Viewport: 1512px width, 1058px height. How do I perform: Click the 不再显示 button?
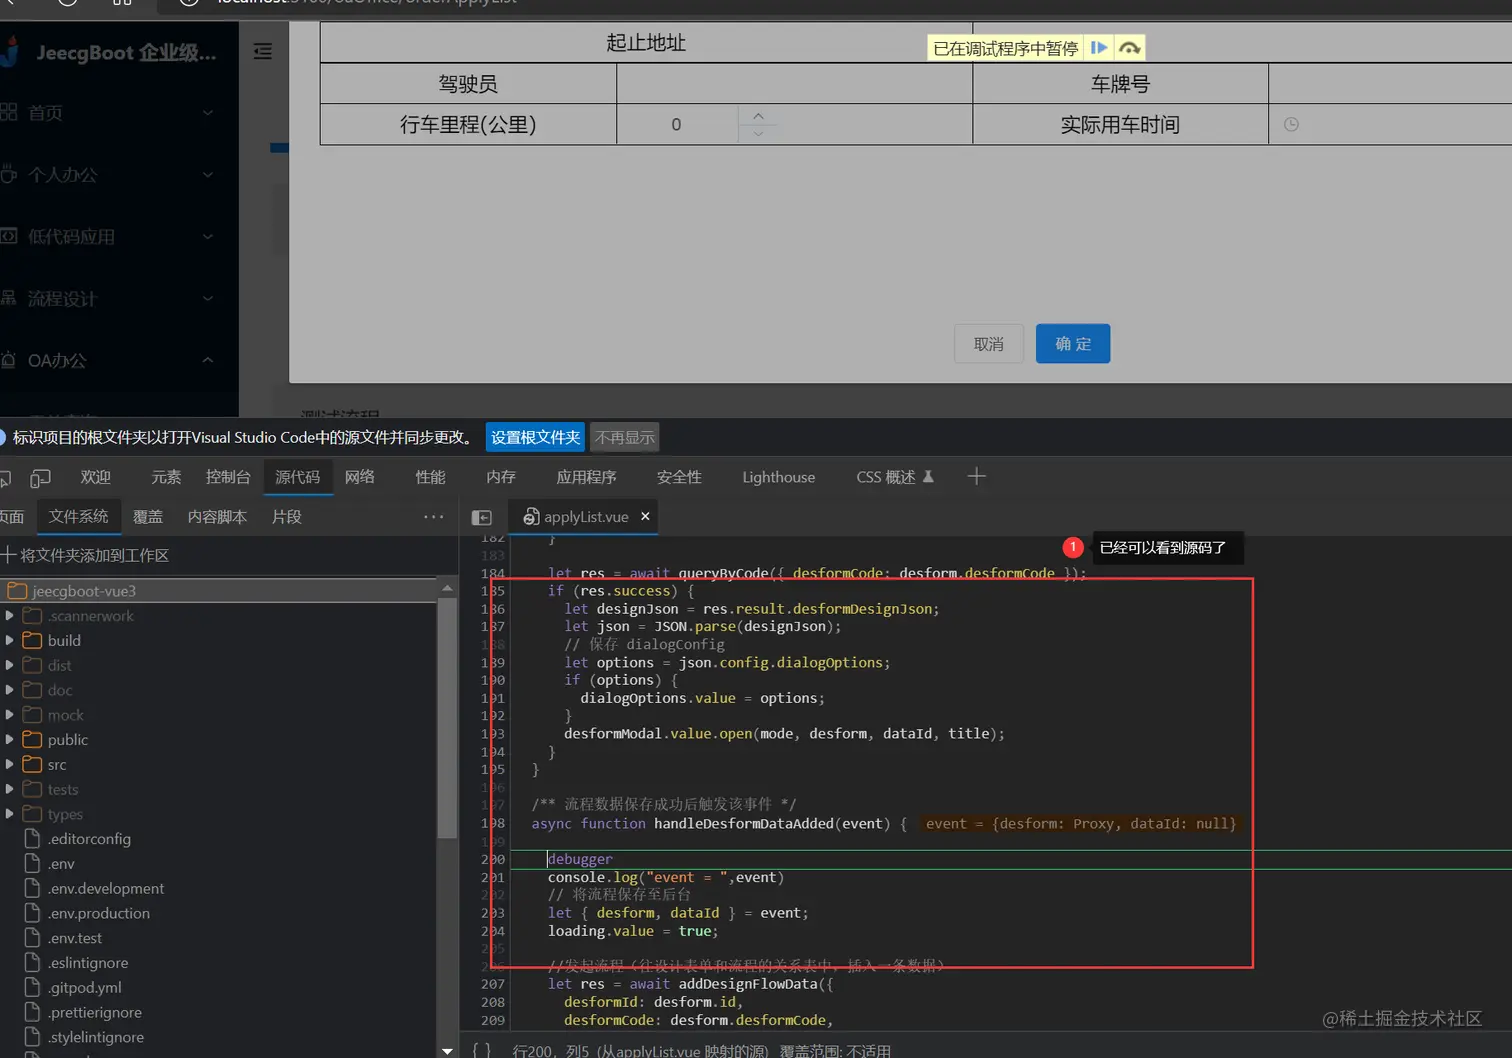pos(624,437)
